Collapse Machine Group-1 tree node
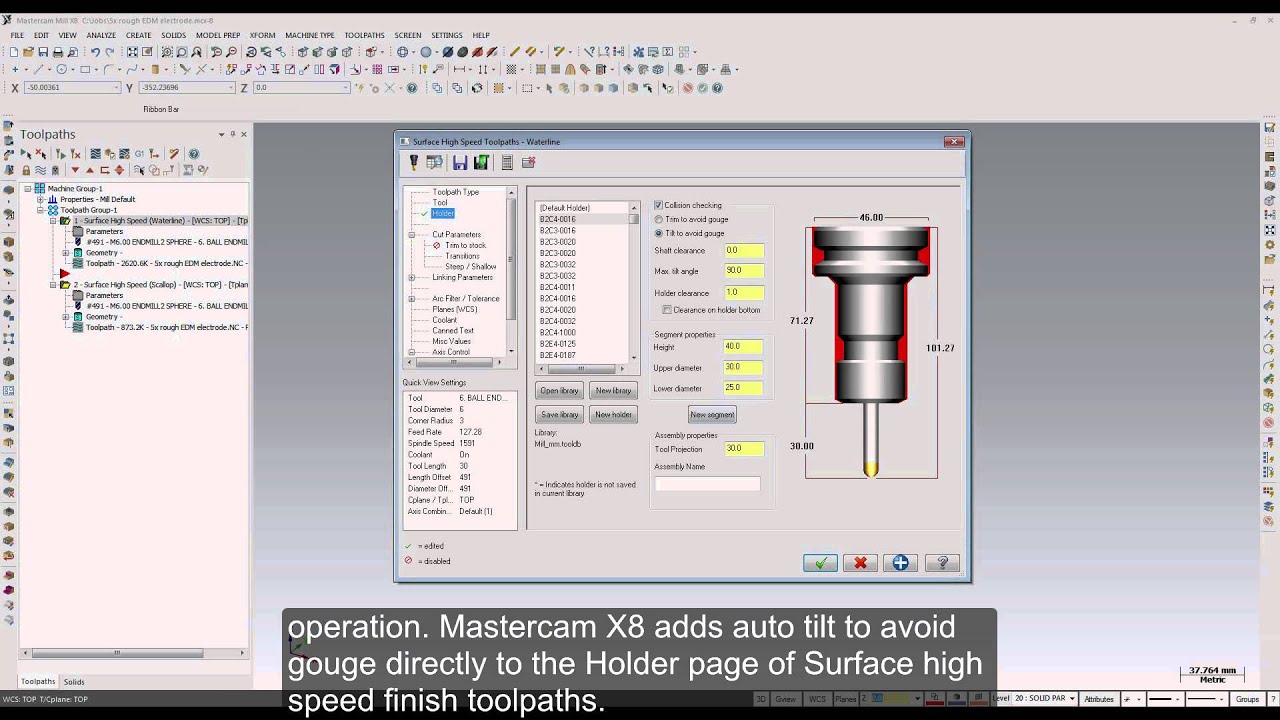 click(x=28, y=188)
